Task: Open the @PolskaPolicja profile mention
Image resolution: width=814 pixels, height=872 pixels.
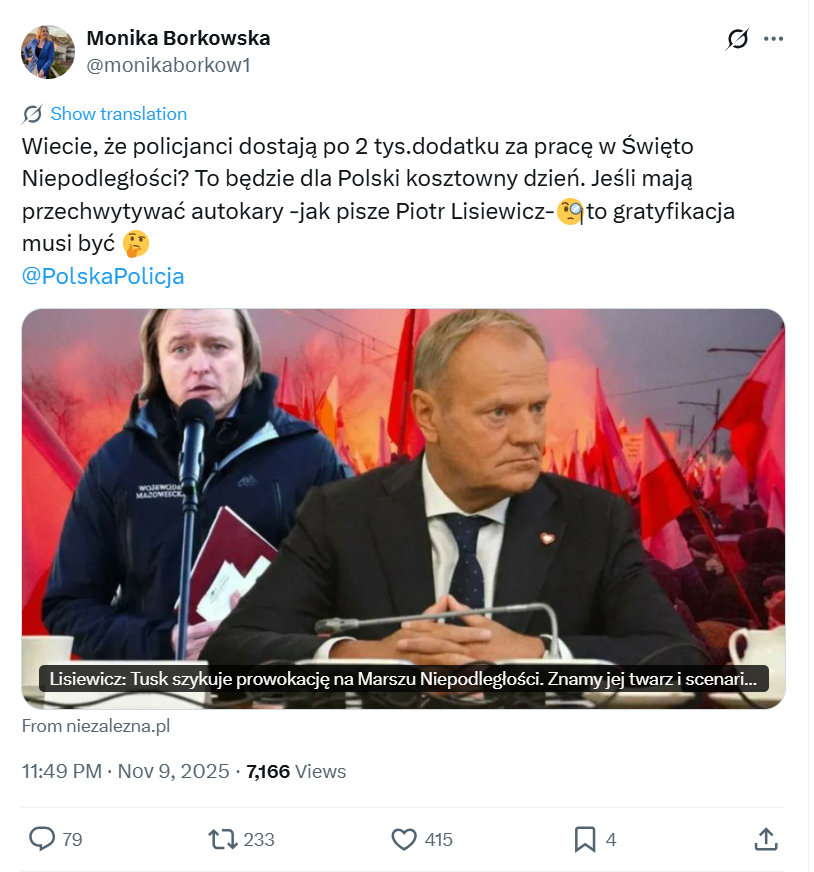Action: (x=101, y=276)
